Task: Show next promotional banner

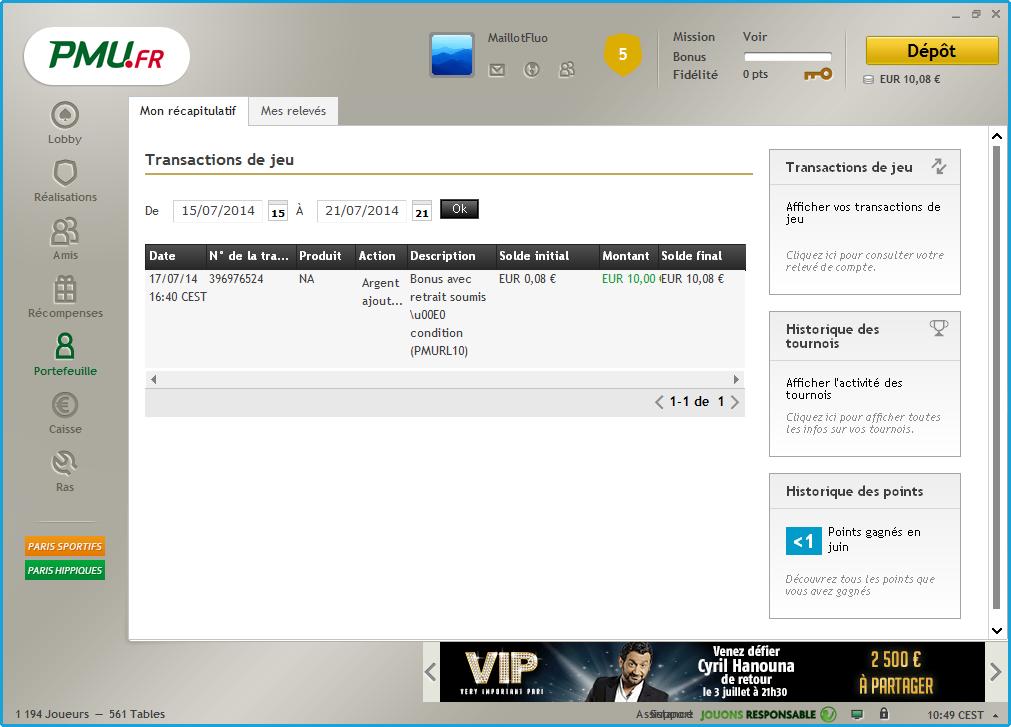Action: point(996,672)
